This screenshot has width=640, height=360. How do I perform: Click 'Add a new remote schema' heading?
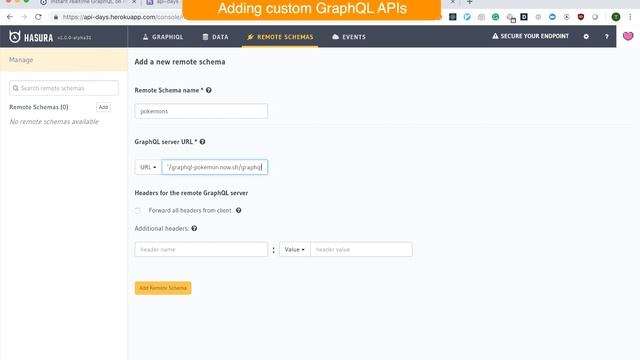(x=180, y=62)
